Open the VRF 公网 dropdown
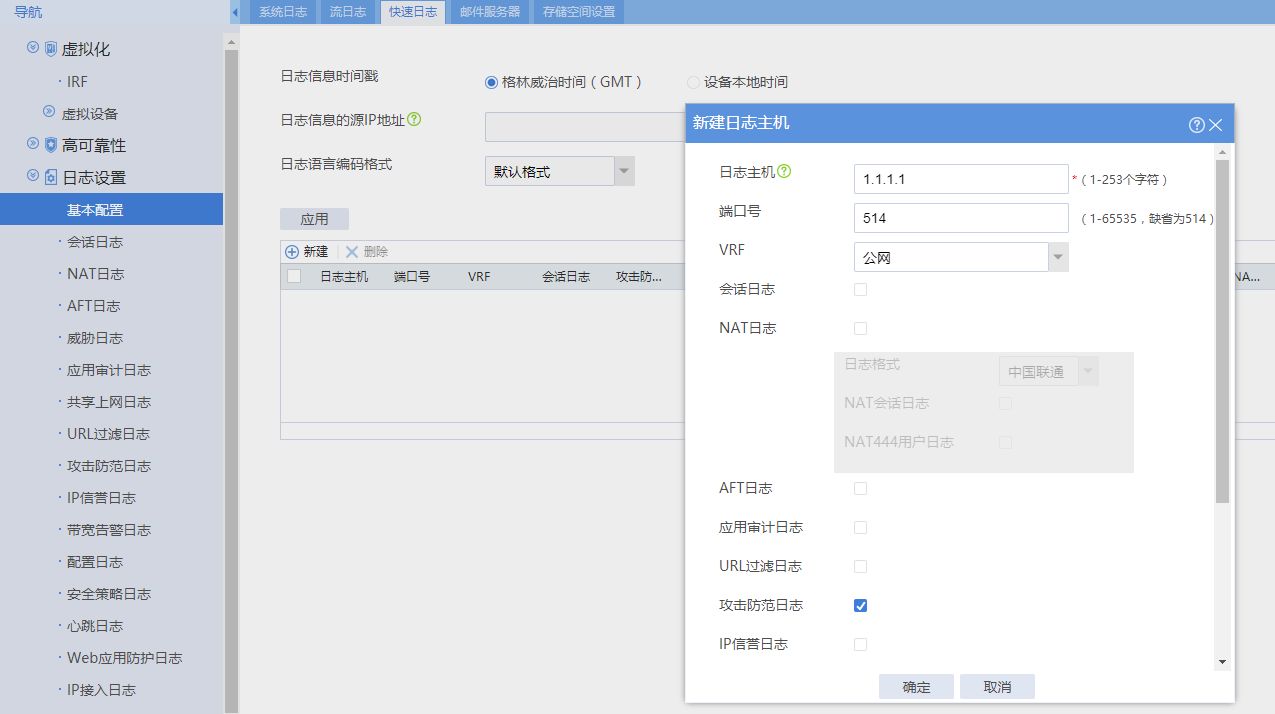Viewport: 1275px width, 714px height. tap(1058, 257)
